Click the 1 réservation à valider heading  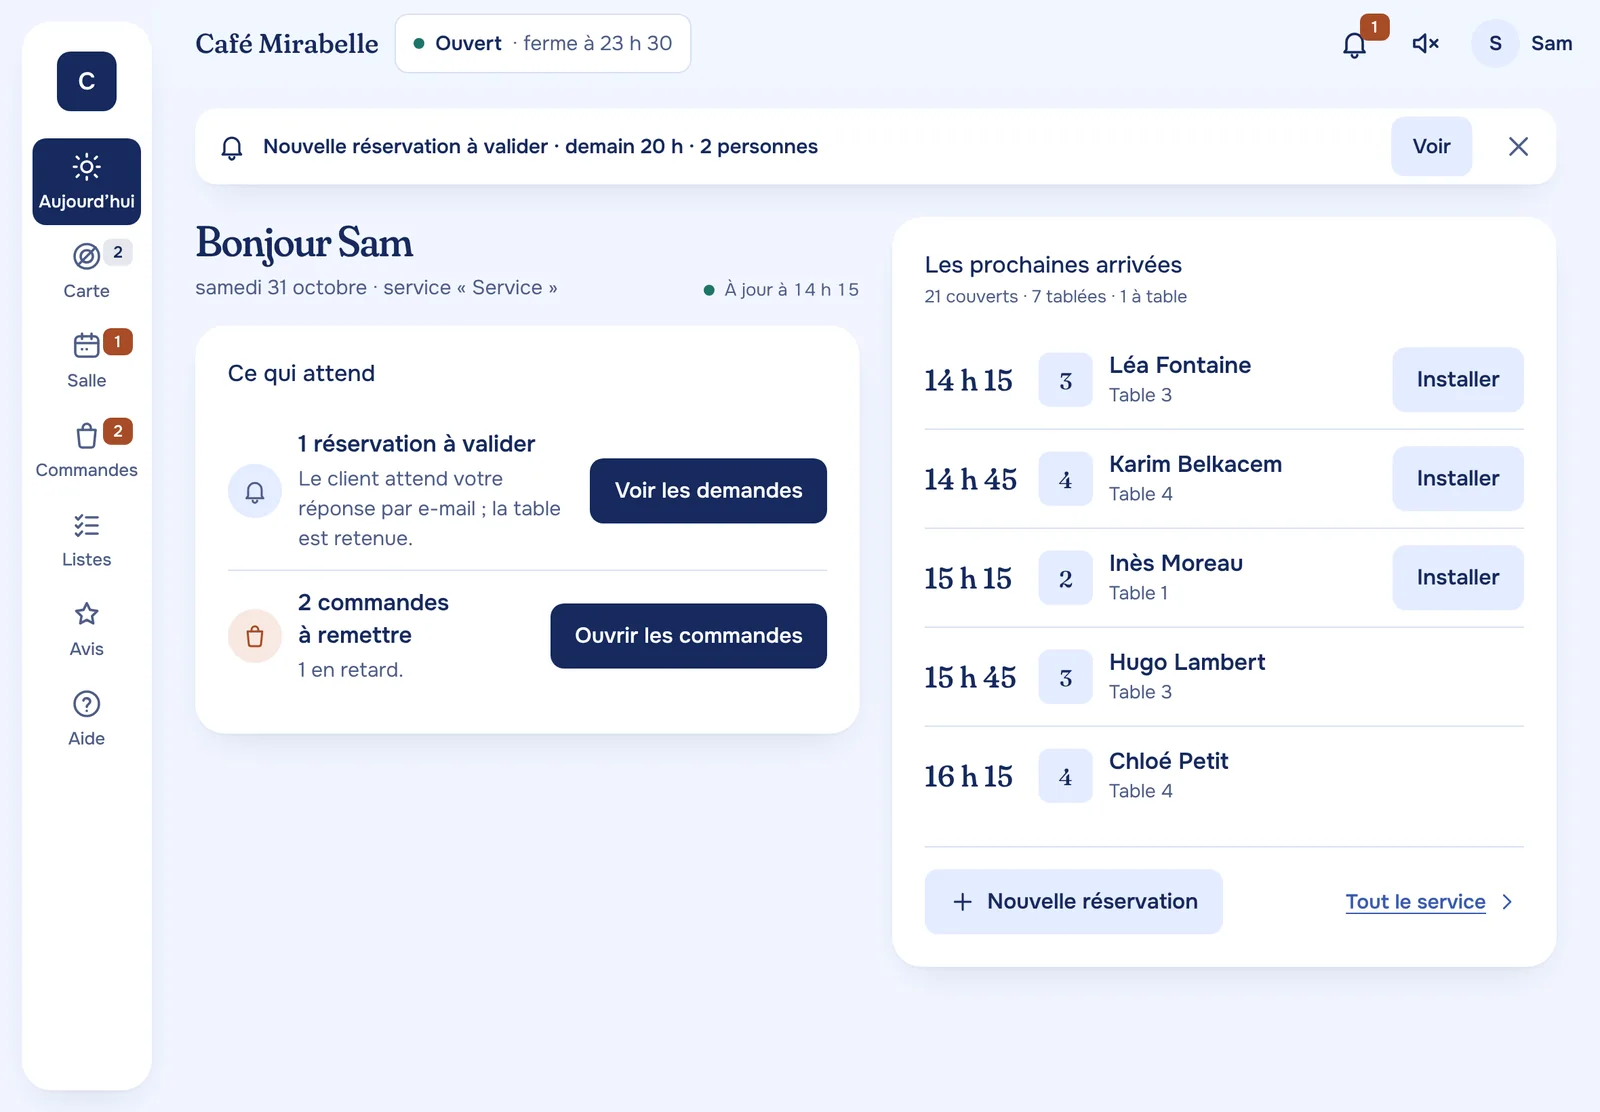tap(416, 444)
